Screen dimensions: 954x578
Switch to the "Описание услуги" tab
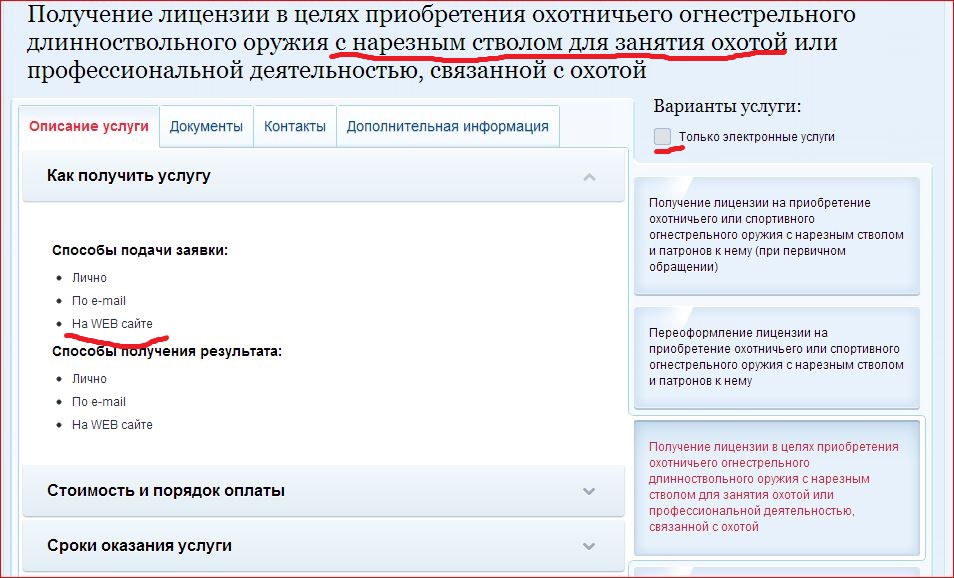coord(89,127)
